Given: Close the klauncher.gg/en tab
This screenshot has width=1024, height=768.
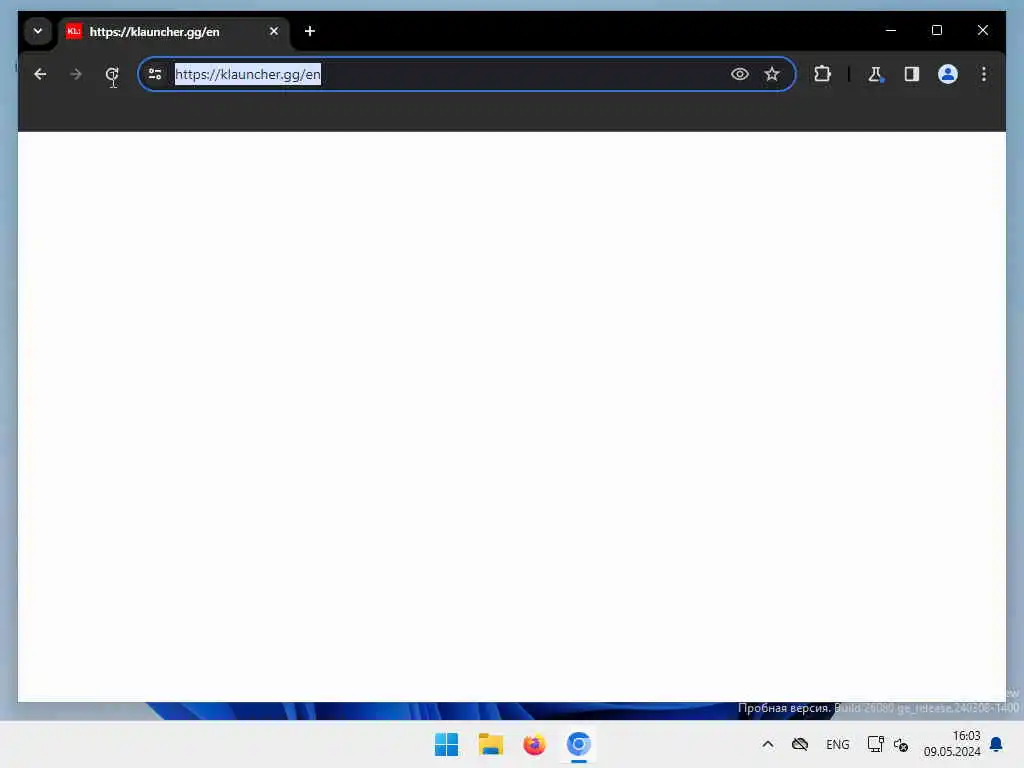Looking at the screenshot, I should [274, 31].
